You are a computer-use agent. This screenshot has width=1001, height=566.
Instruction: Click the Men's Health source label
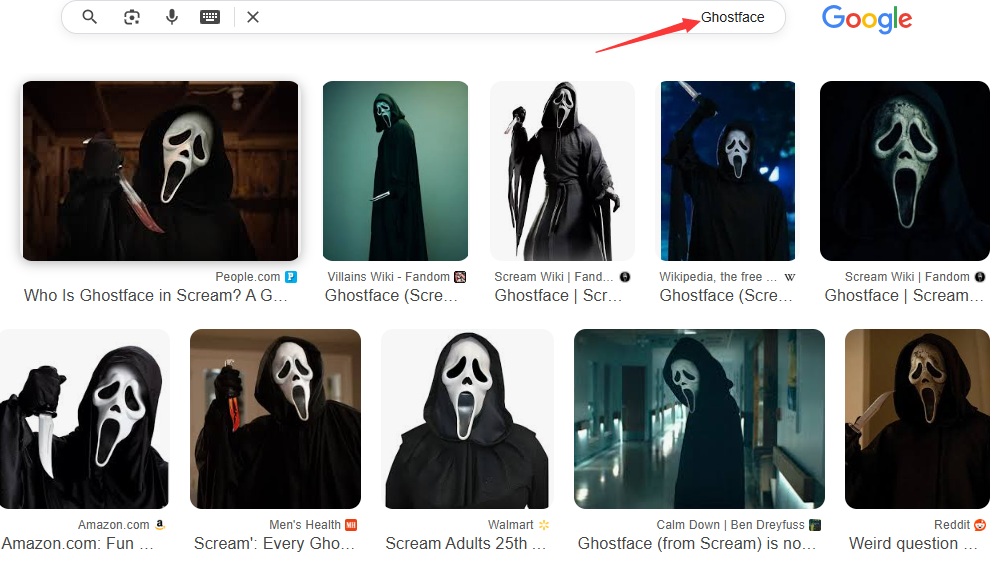[x=305, y=525]
